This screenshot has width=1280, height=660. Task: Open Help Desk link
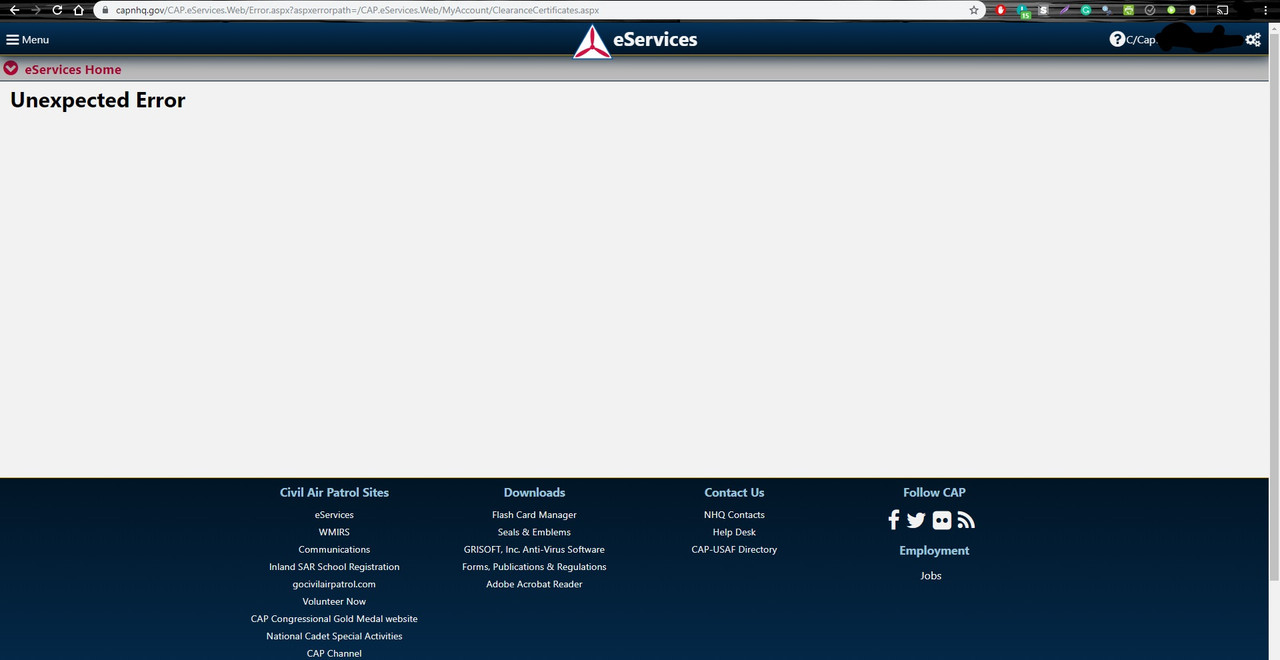click(734, 532)
